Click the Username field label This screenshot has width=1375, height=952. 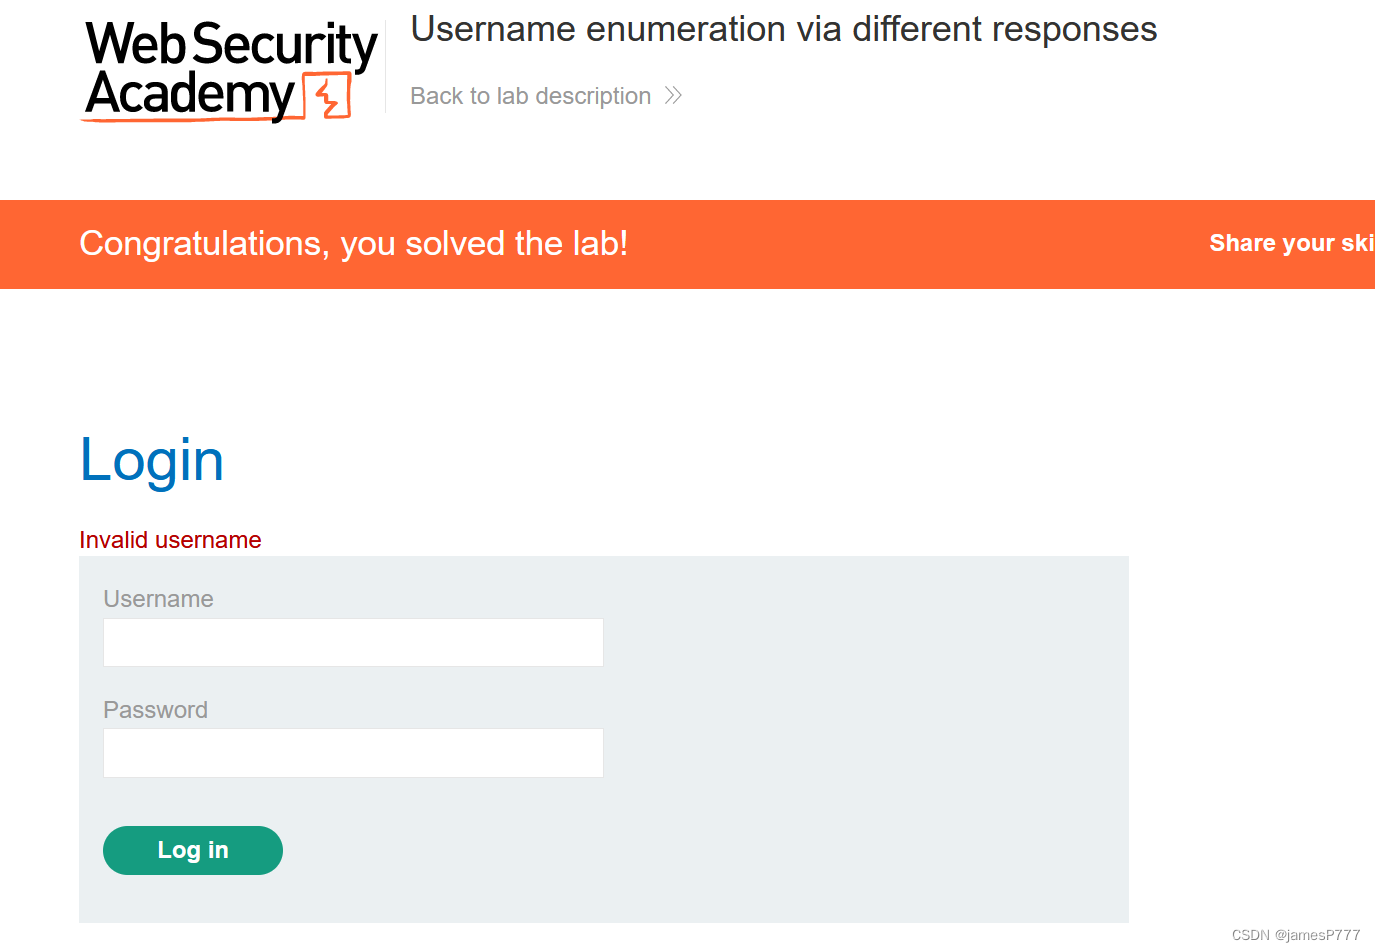158,598
